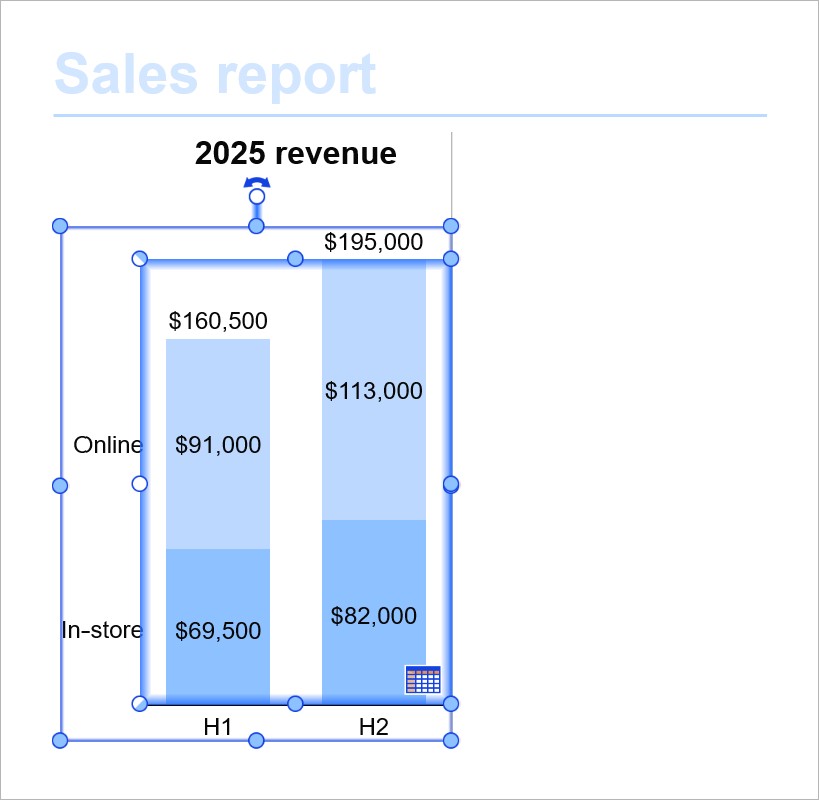Click the H1 Online segment labeled $91,000

(x=218, y=445)
